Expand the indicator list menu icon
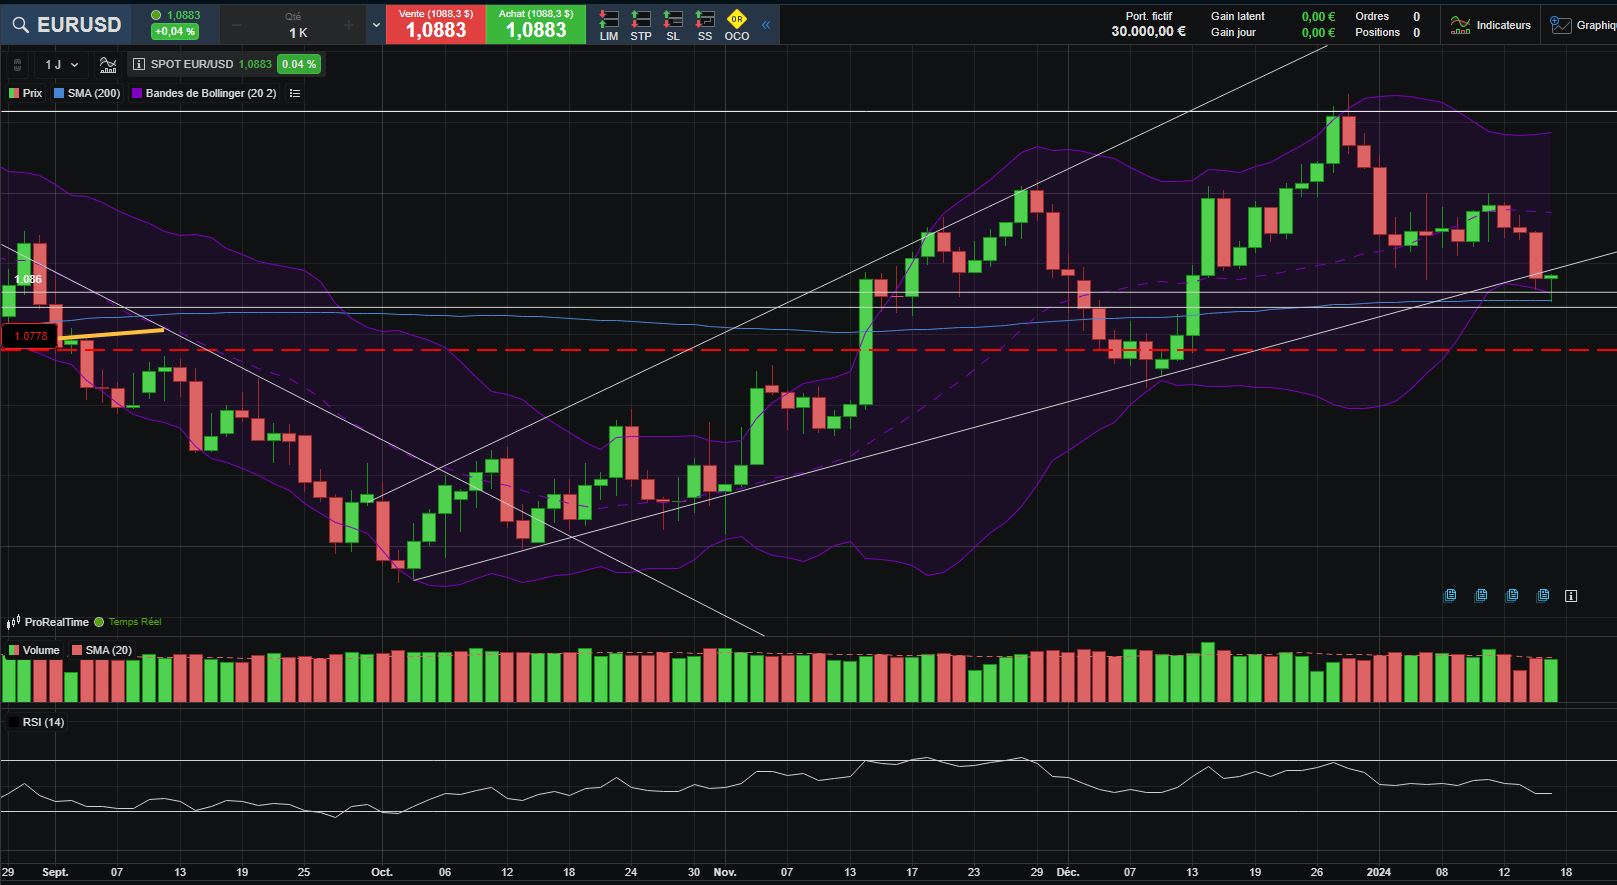1617x885 pixels. point(295,93)
